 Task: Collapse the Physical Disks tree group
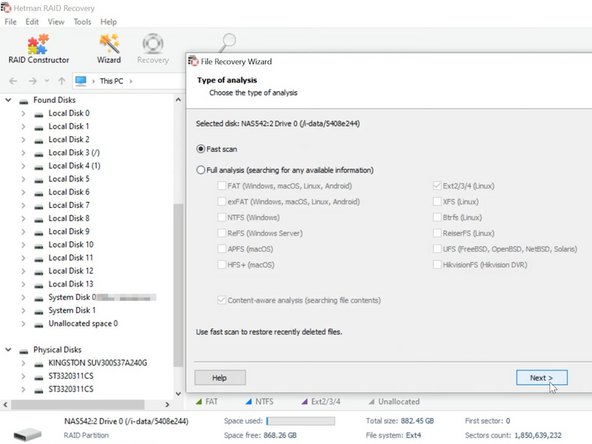[x=8, y=350]
